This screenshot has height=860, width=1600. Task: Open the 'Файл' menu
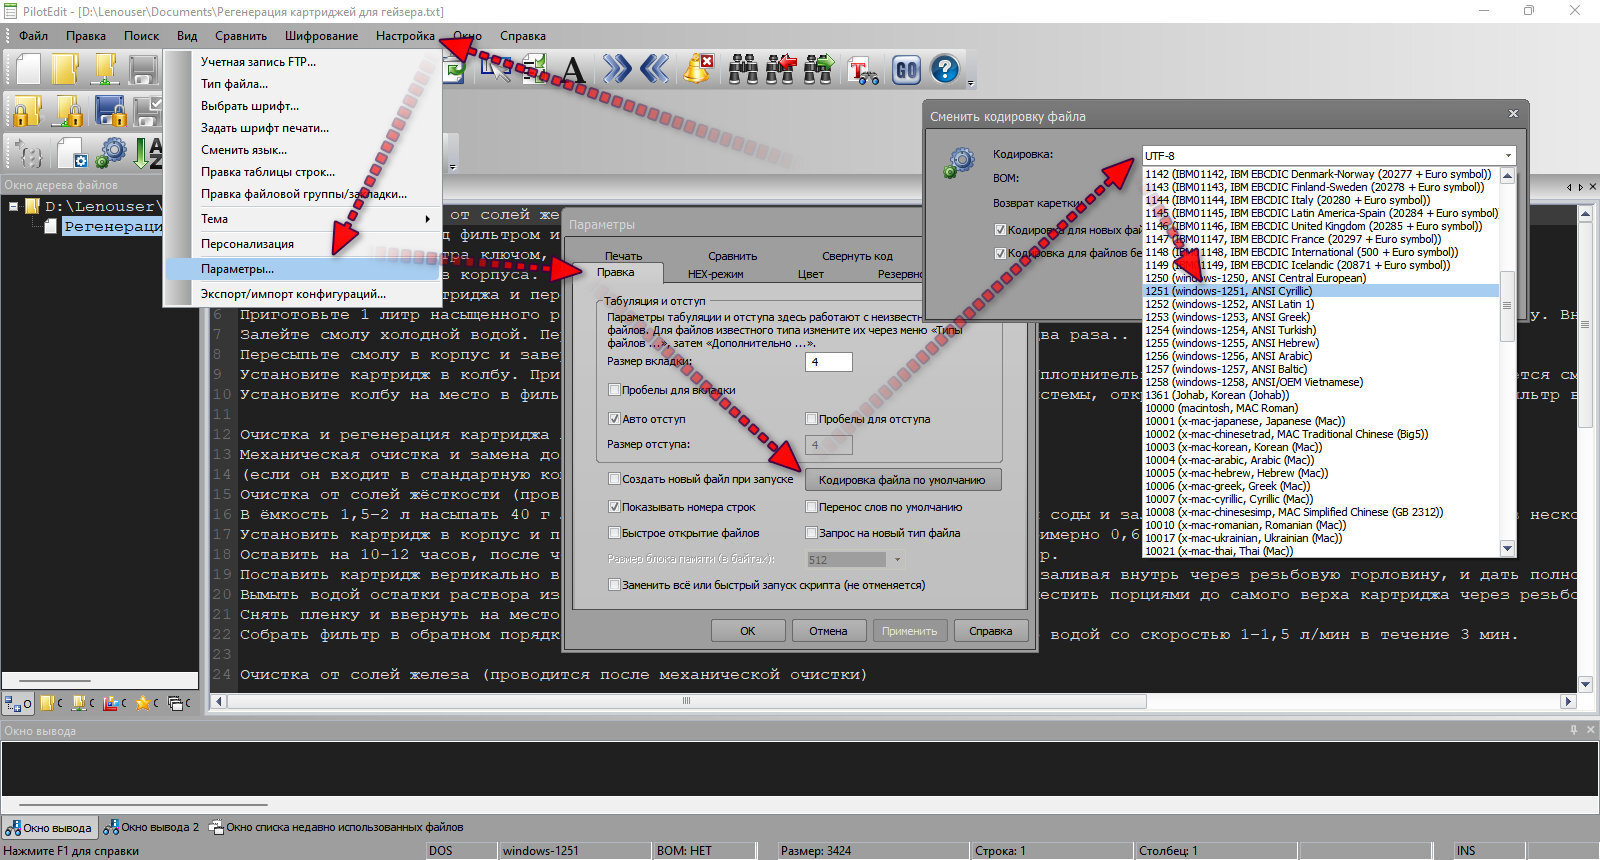tap(33, 36)
